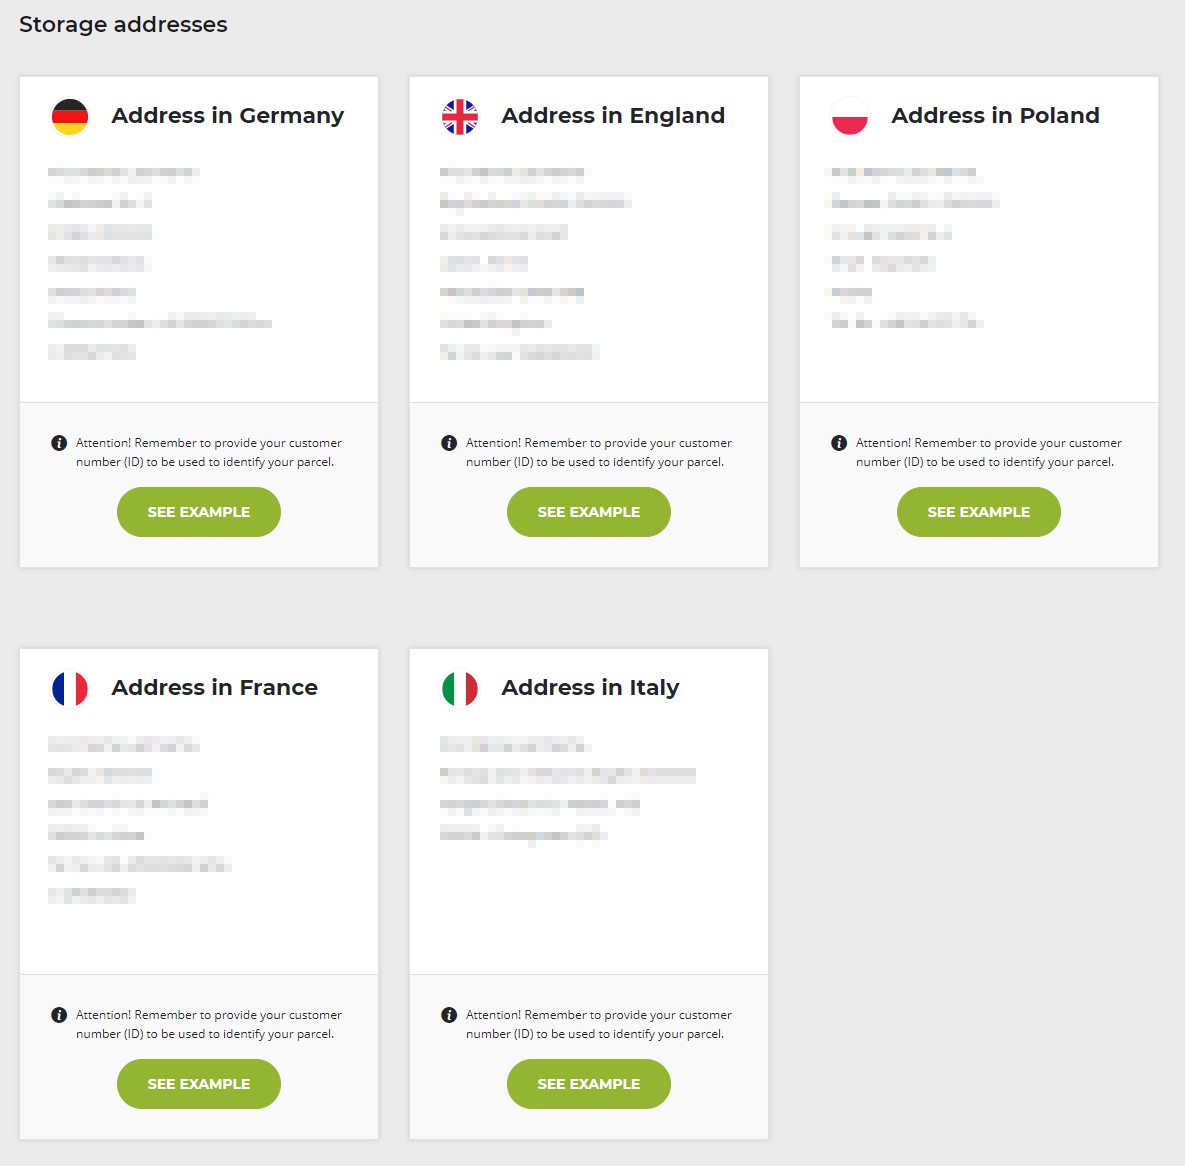The image size is (1185, 1166).
Task: Click the Italy flag icon
Action: pos(460,689)
